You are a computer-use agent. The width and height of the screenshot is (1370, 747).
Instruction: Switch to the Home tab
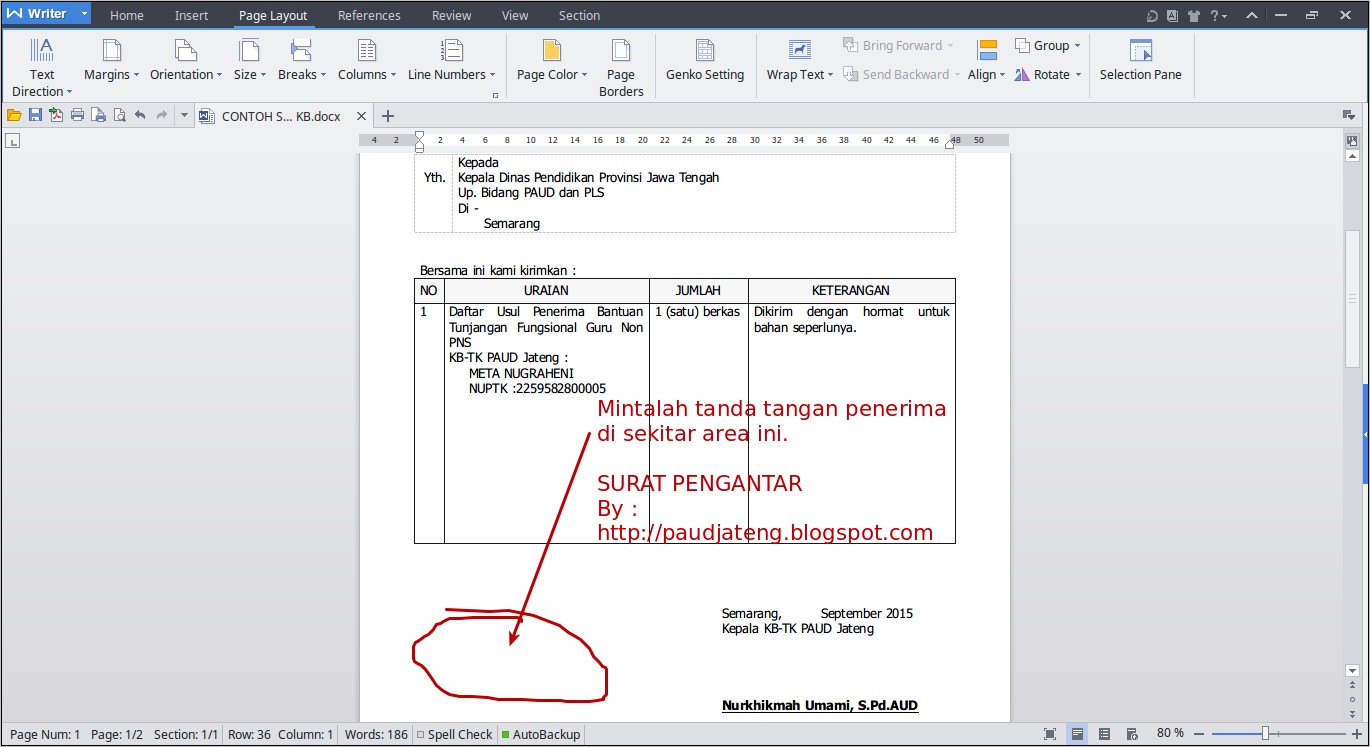click(127, 16)
